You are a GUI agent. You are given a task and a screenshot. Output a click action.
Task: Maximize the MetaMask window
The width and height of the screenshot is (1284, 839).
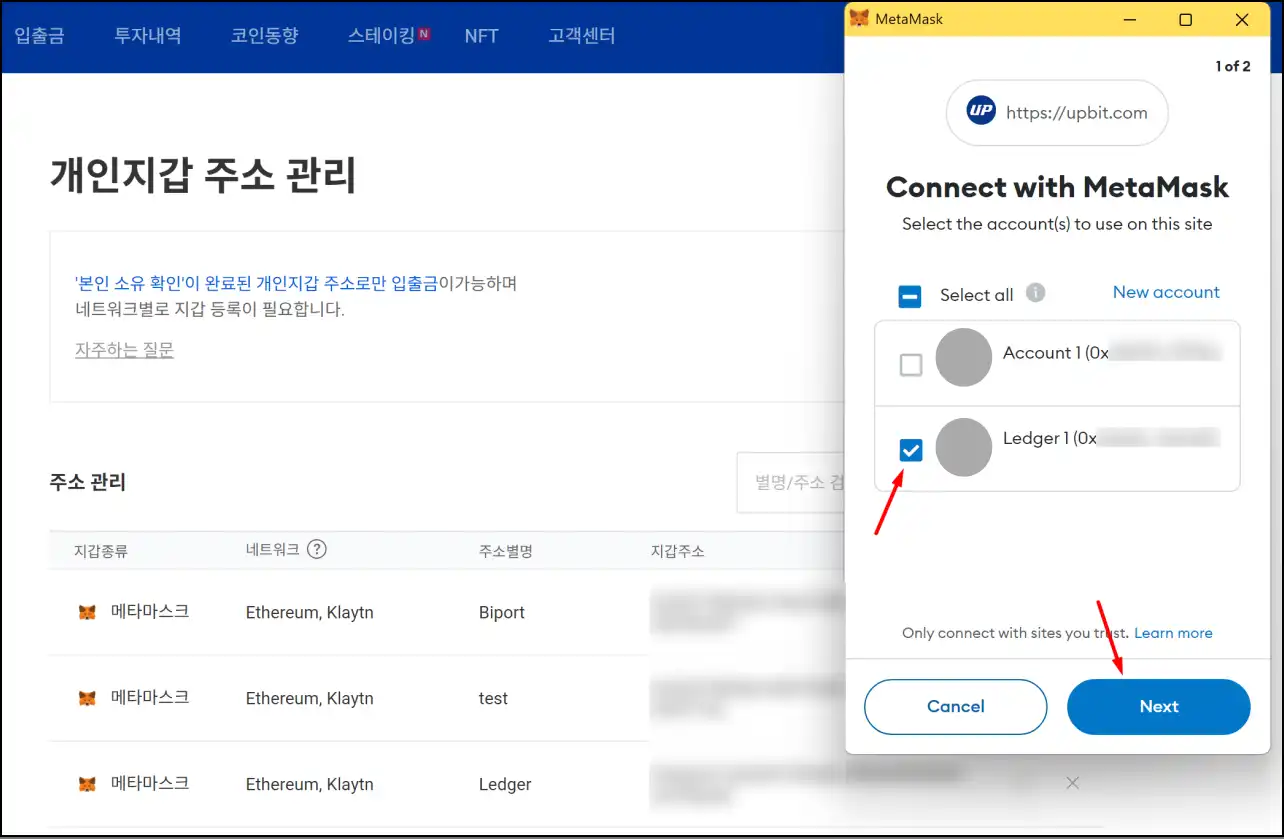coord(1185,19)
